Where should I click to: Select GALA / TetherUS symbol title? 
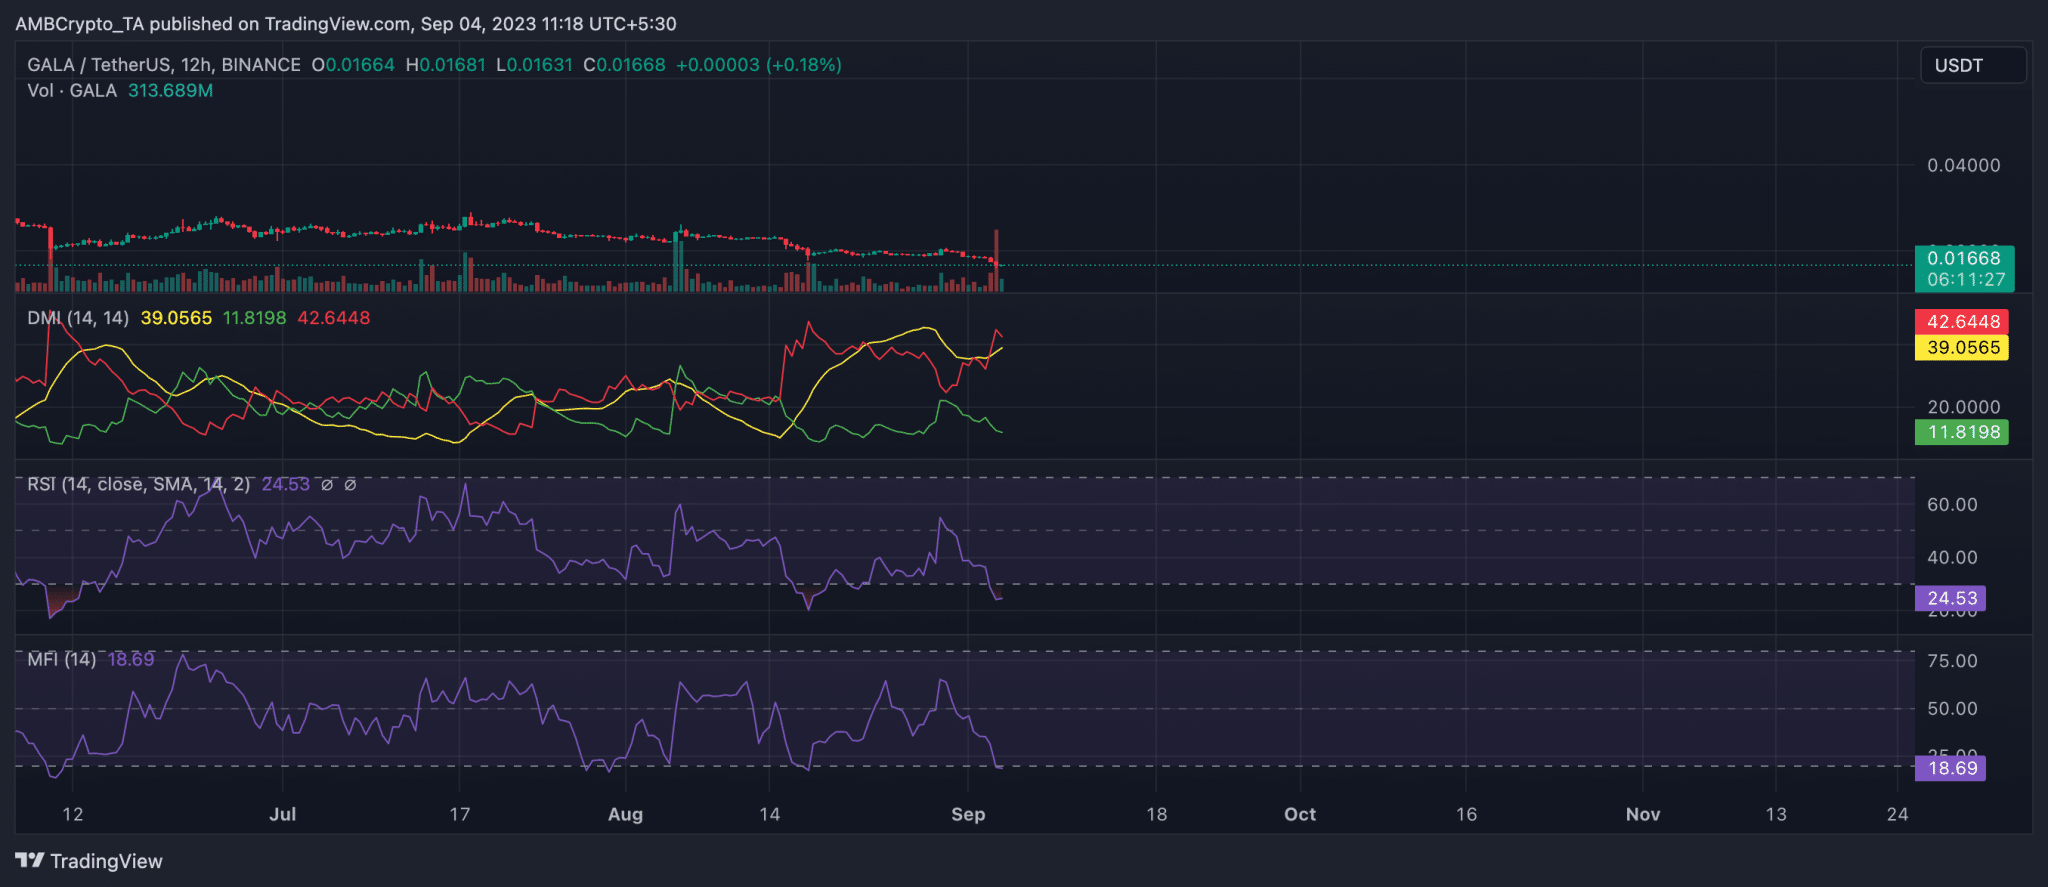(x=164, y=65)
